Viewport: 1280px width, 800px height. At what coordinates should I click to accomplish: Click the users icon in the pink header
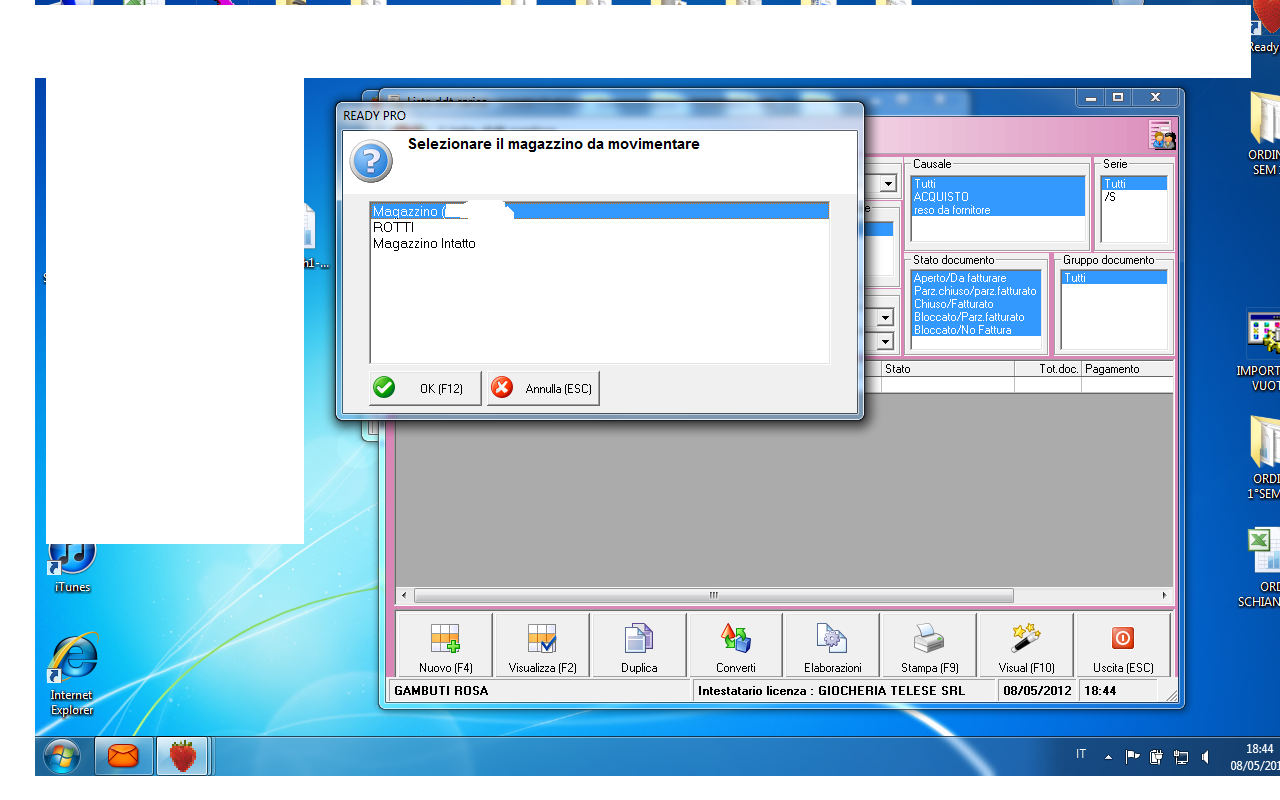click(x=1162, y=136)
